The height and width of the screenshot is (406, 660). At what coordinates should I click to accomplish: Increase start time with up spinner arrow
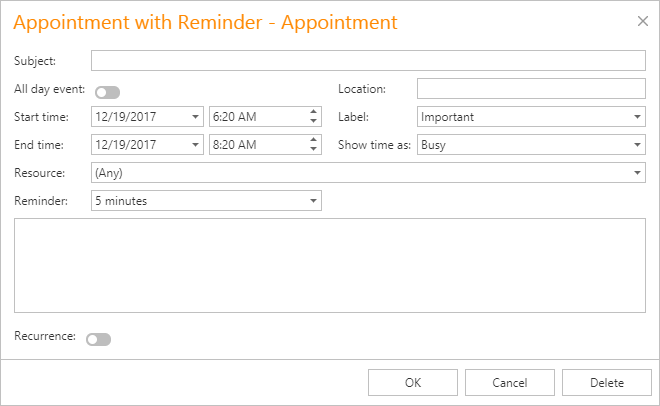[x=314, y=112]
